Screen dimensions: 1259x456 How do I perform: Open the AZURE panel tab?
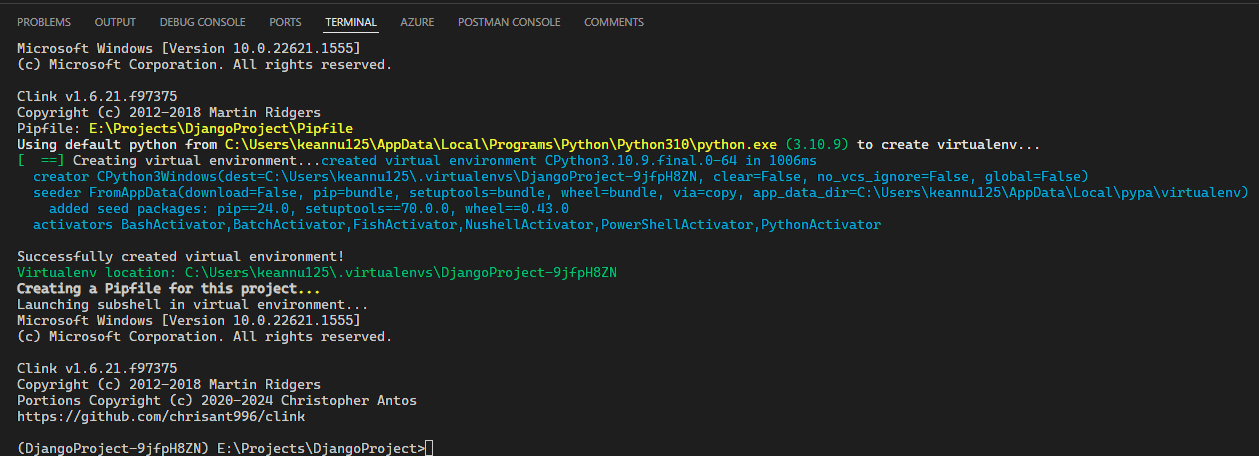[417, 22]
